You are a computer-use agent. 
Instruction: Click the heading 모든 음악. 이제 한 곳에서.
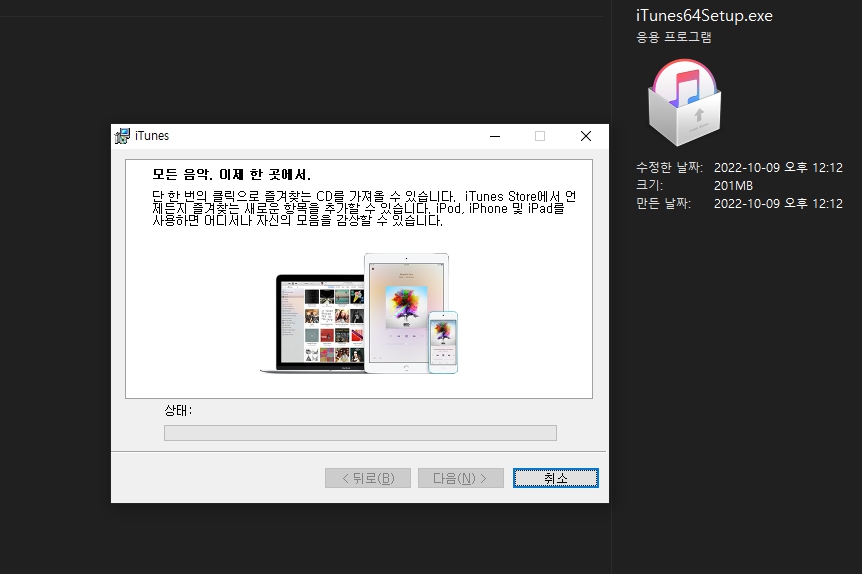231,175
